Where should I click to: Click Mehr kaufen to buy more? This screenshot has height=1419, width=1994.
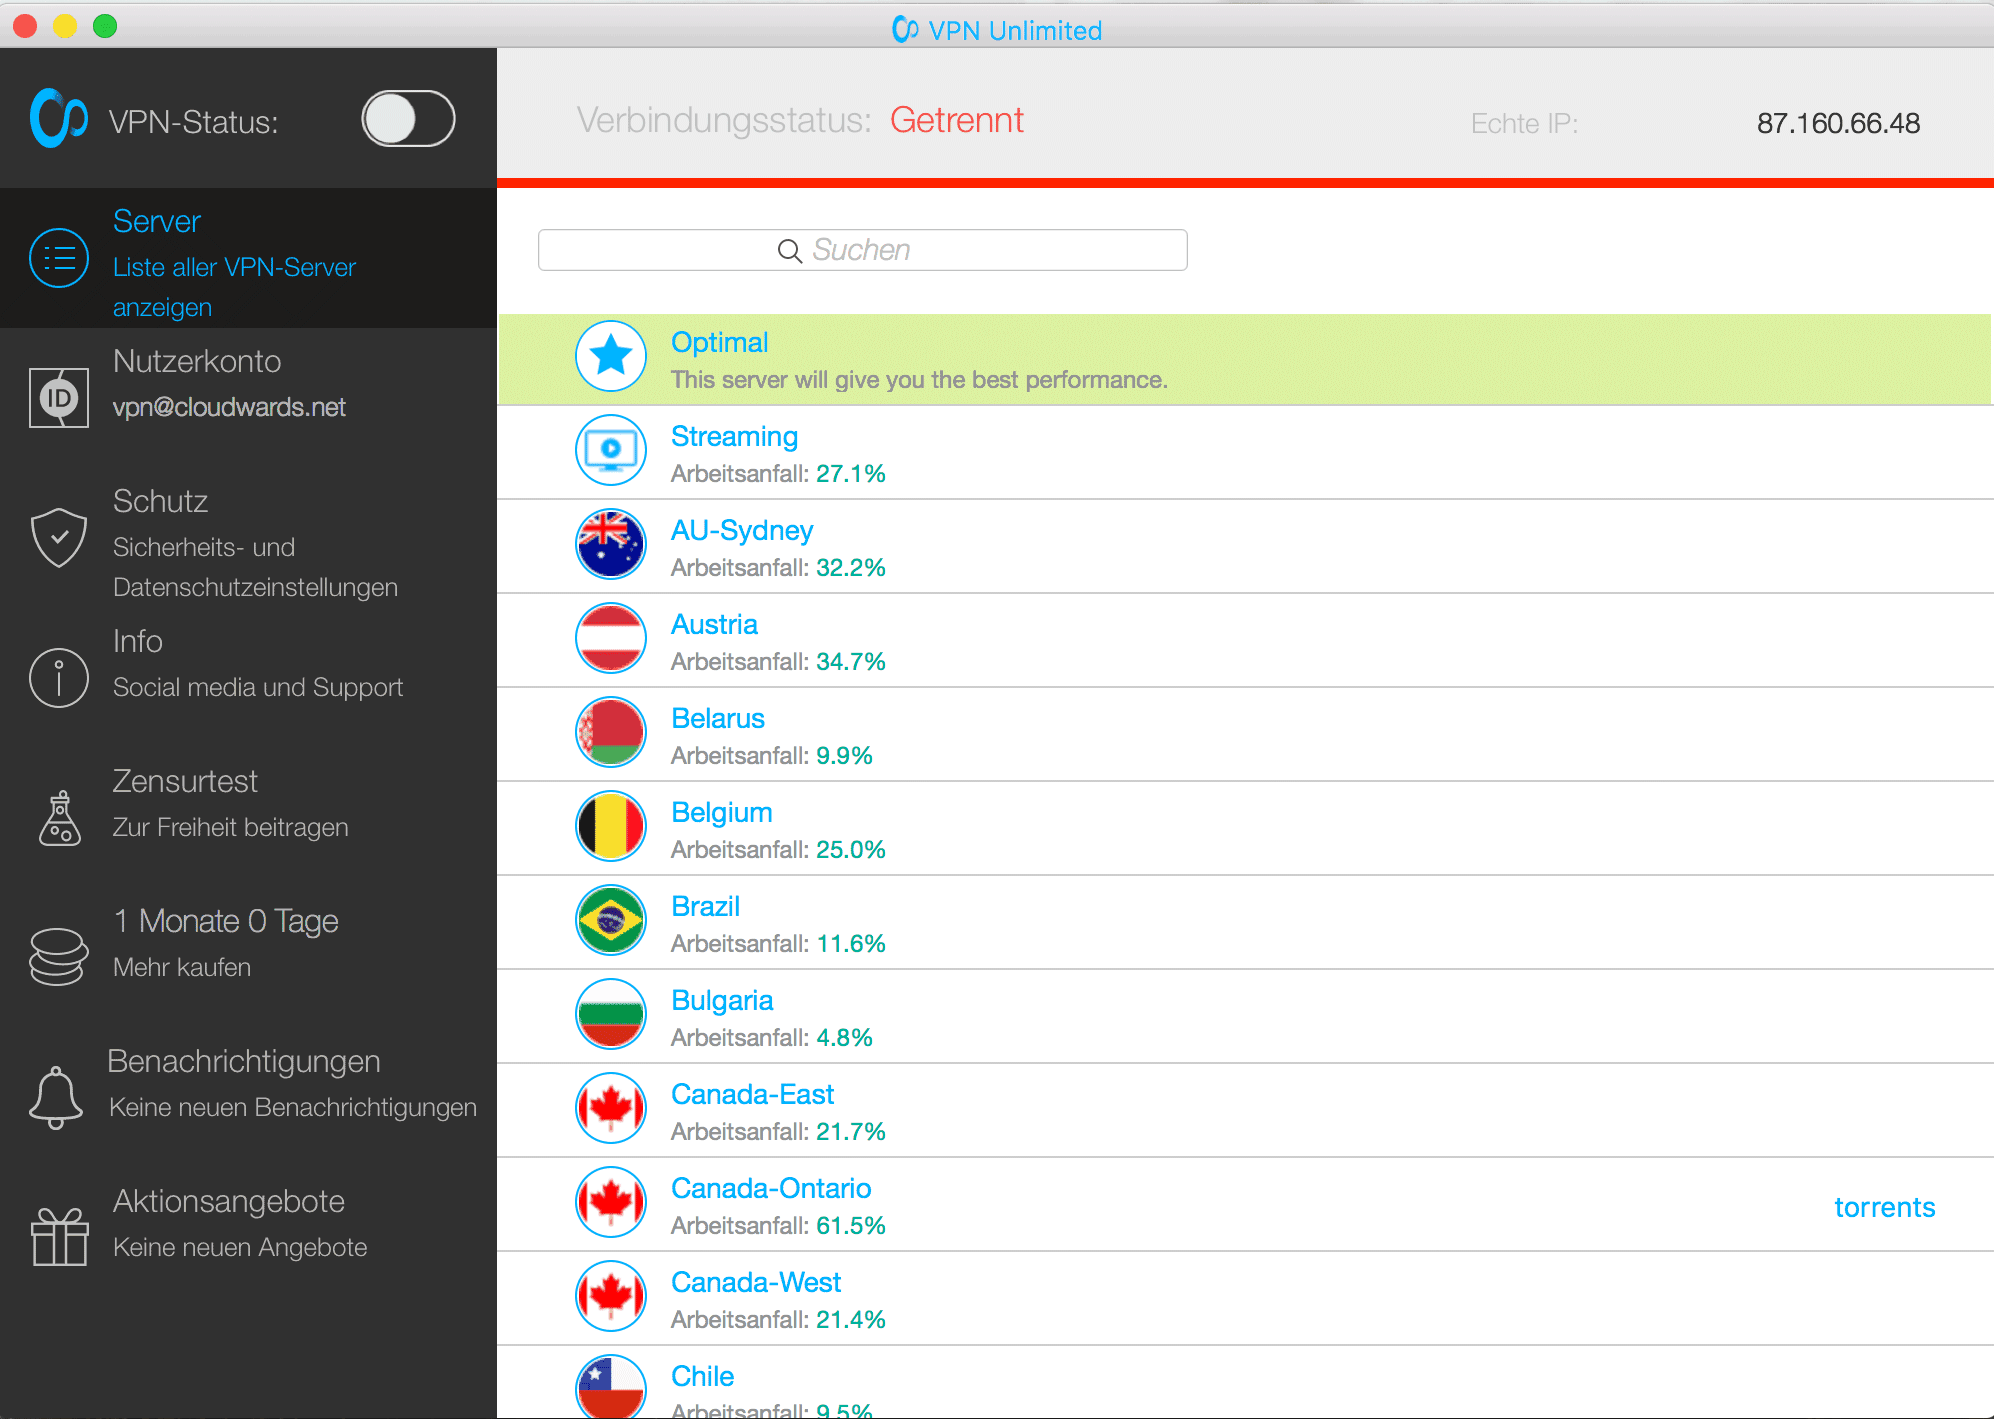182,967
